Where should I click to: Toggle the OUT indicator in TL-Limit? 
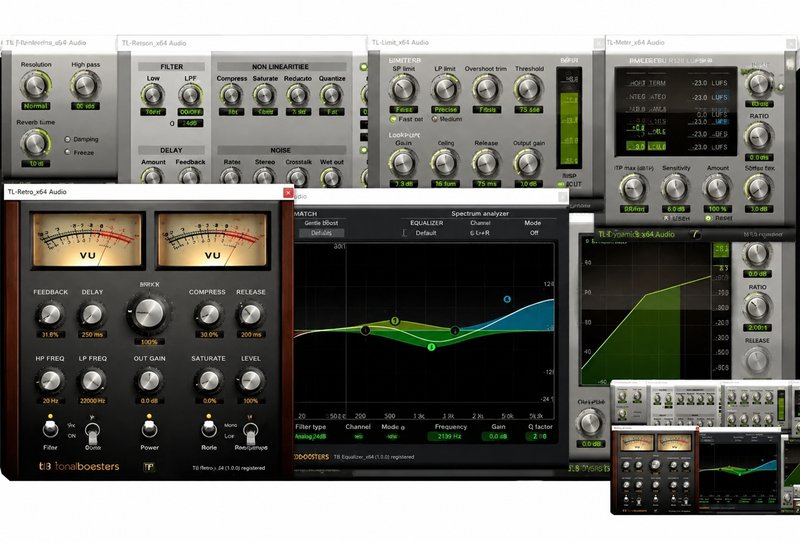(562, 184)
